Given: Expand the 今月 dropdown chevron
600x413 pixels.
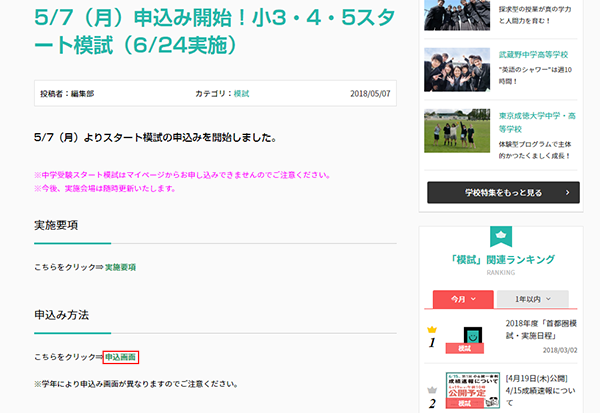Looking at the screenshot, I should click(x=474, y=299).
